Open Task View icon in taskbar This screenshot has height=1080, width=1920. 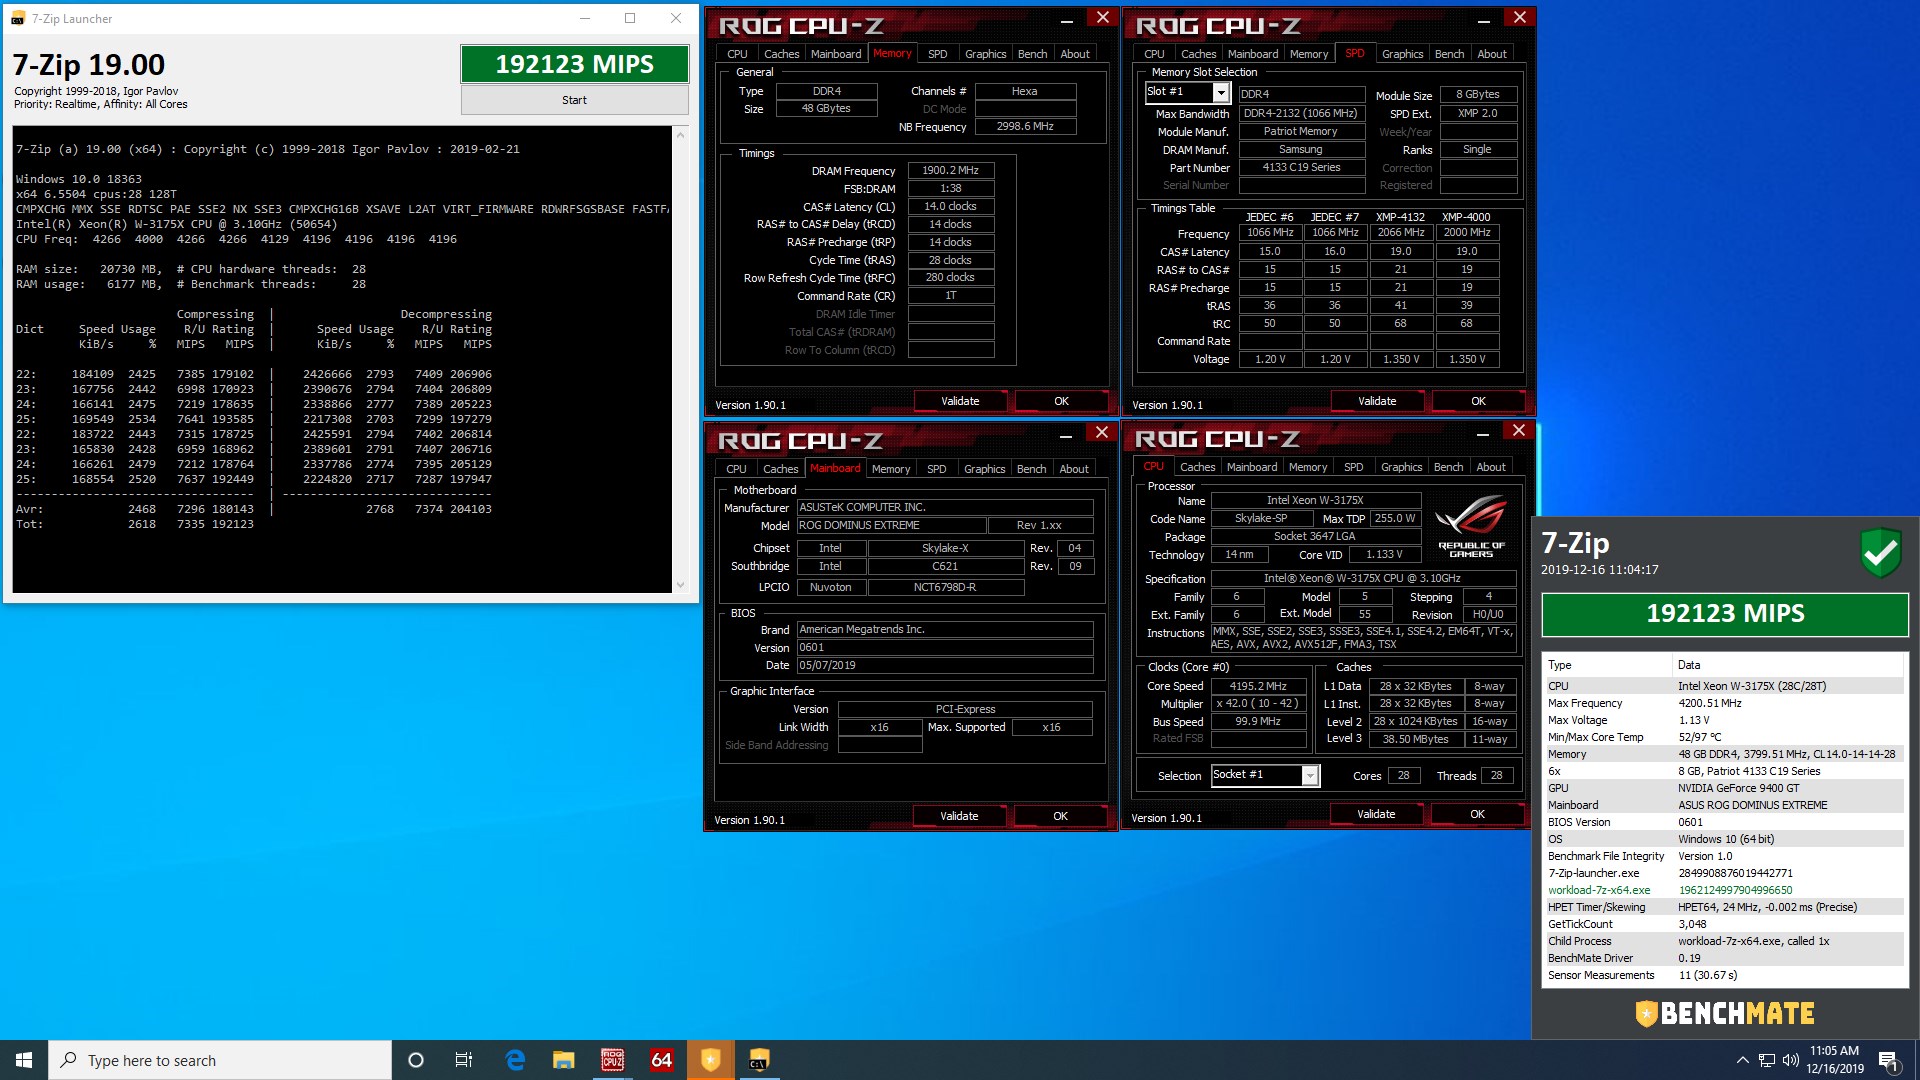464,1060
